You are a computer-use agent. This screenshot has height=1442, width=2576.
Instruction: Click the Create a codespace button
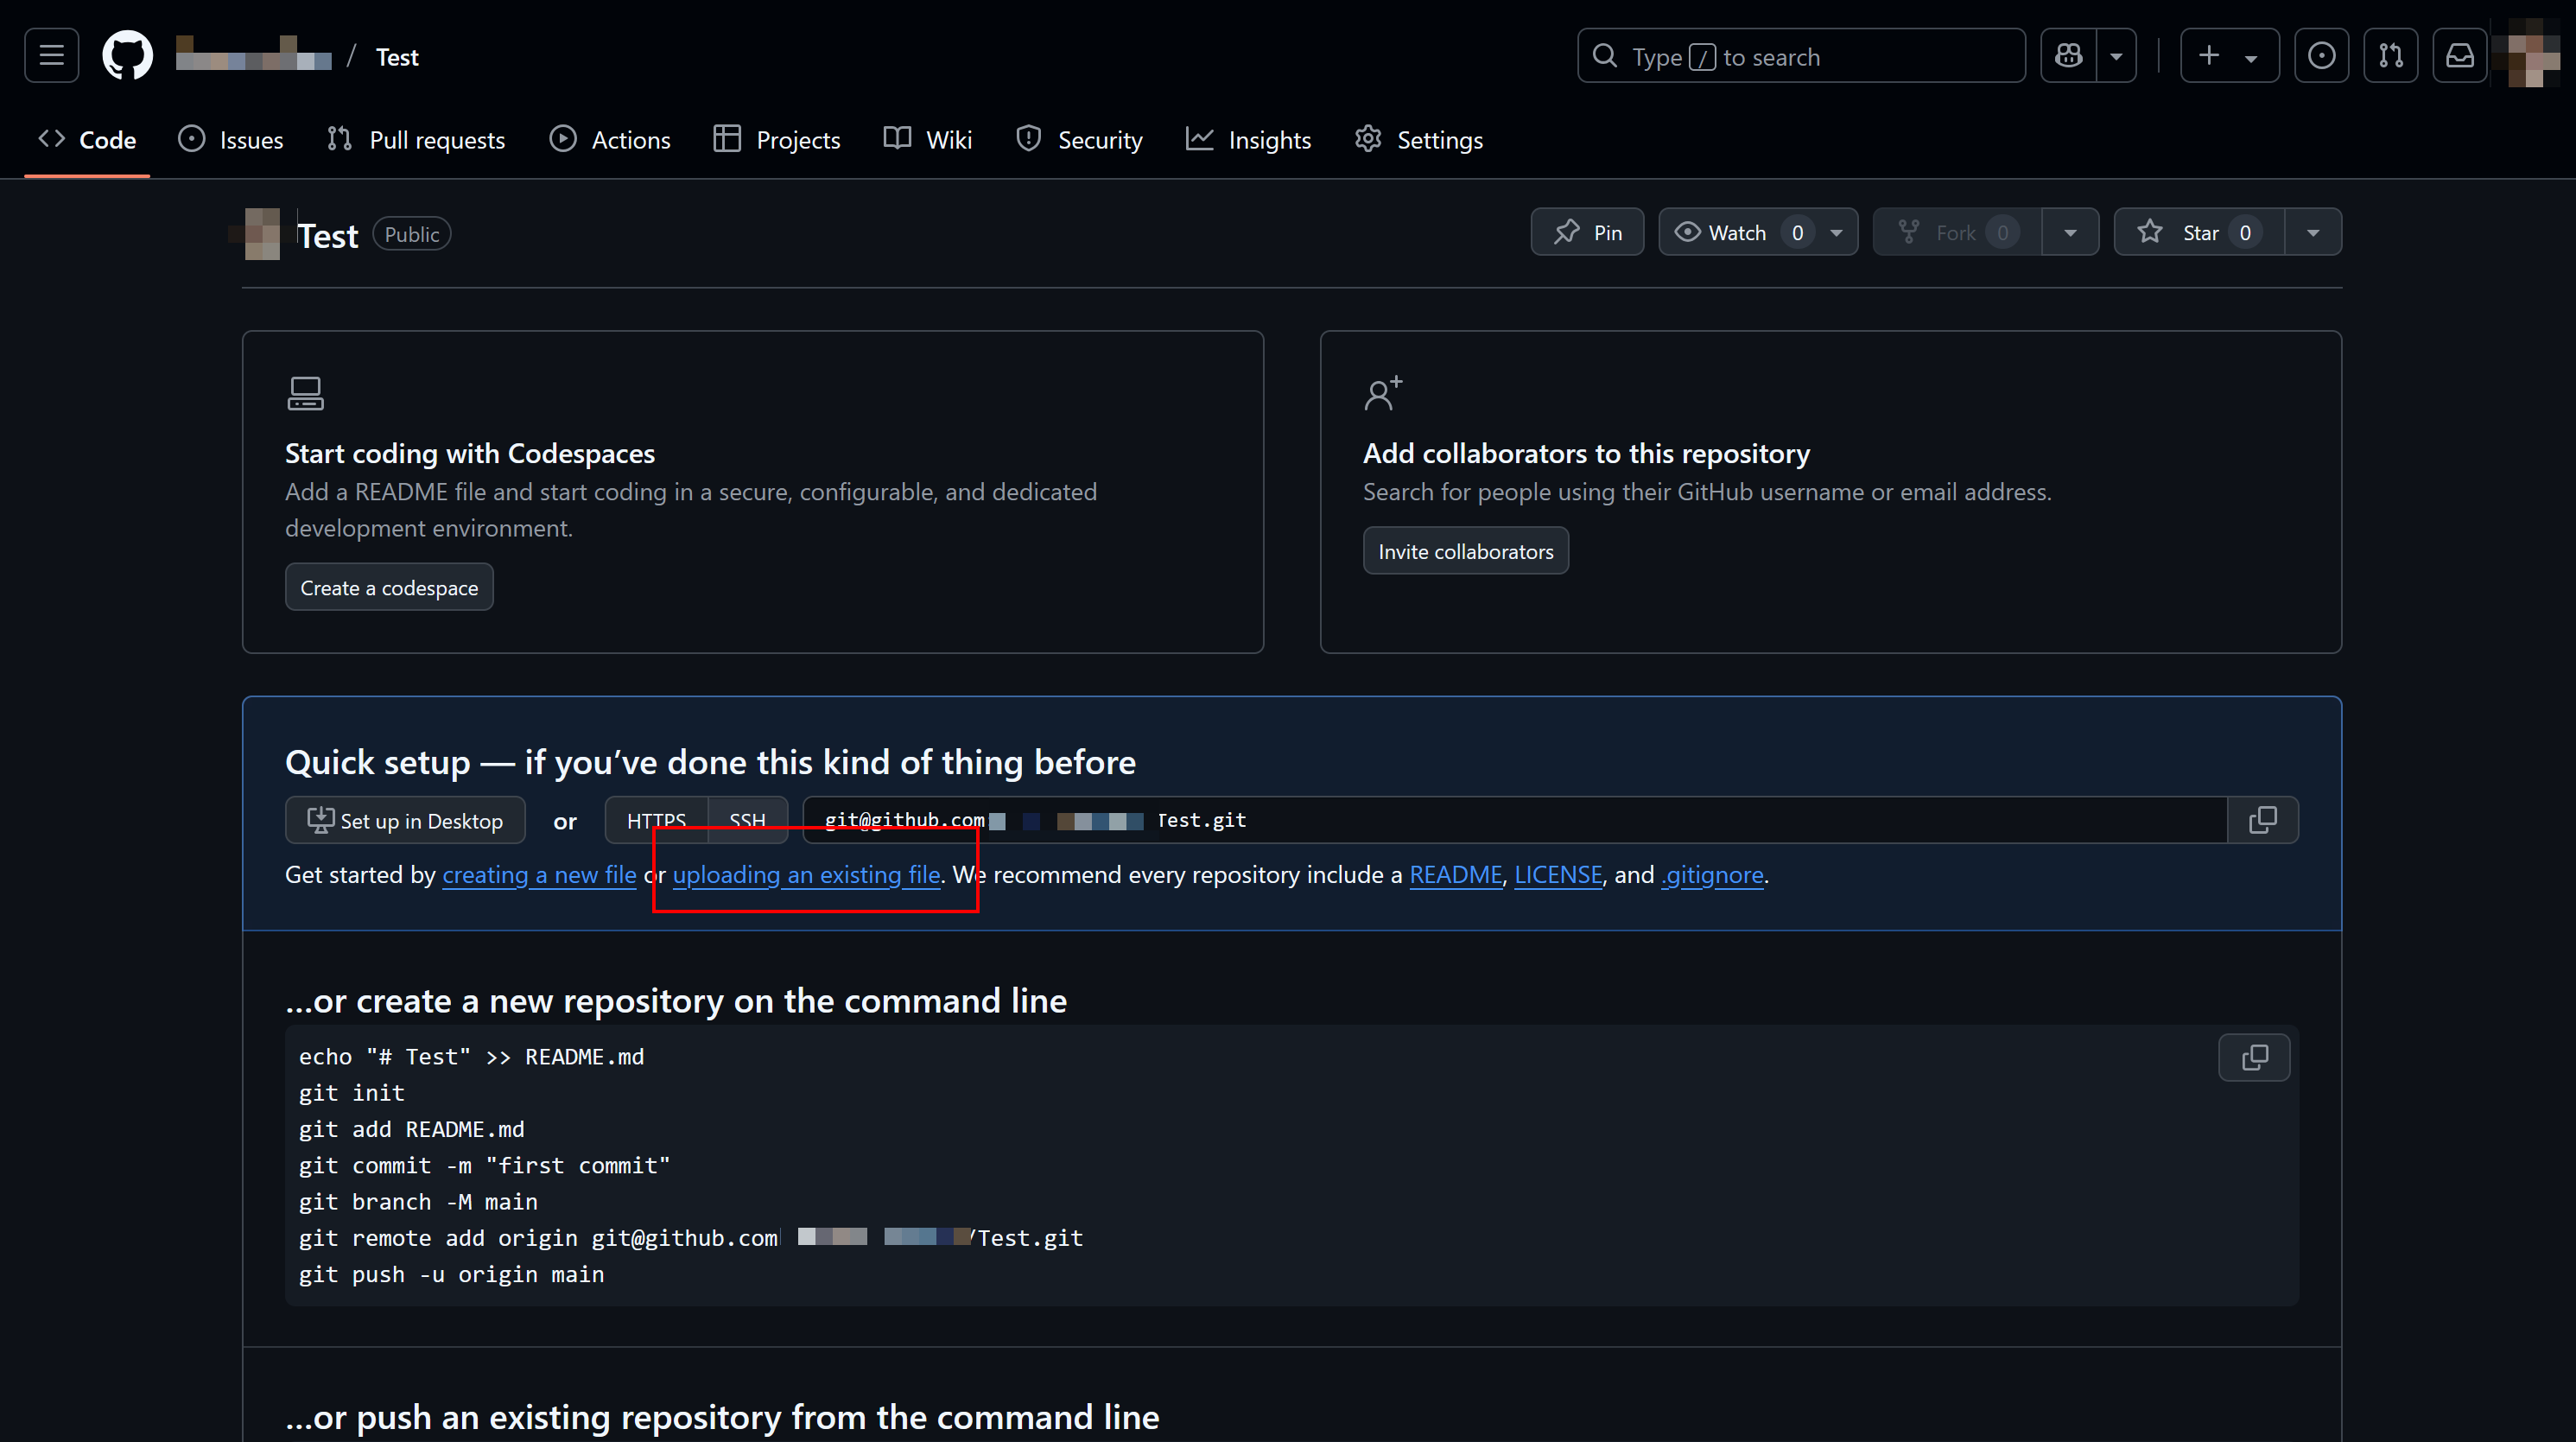[x=389, y=587]
